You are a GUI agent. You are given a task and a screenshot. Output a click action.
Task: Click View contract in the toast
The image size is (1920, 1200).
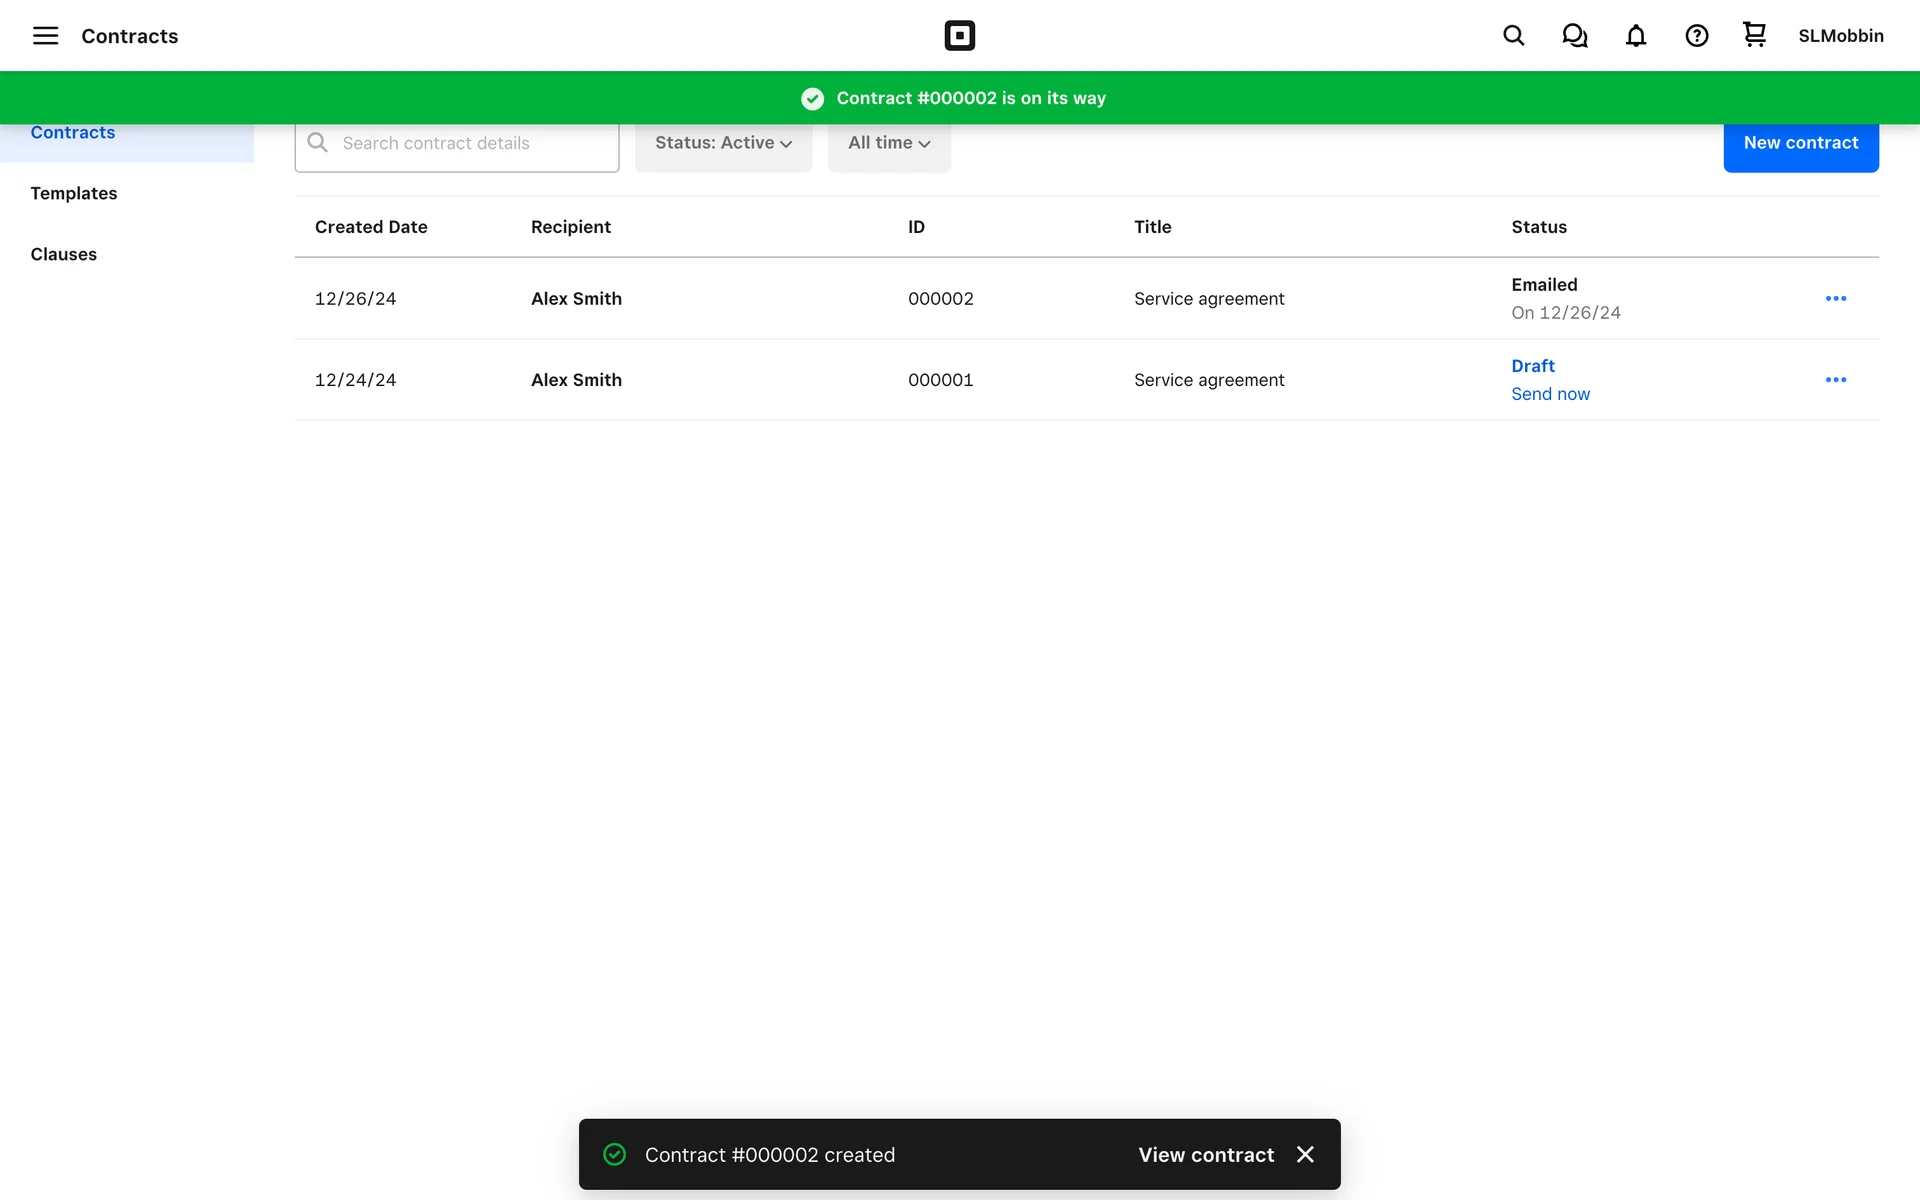1206,1154
